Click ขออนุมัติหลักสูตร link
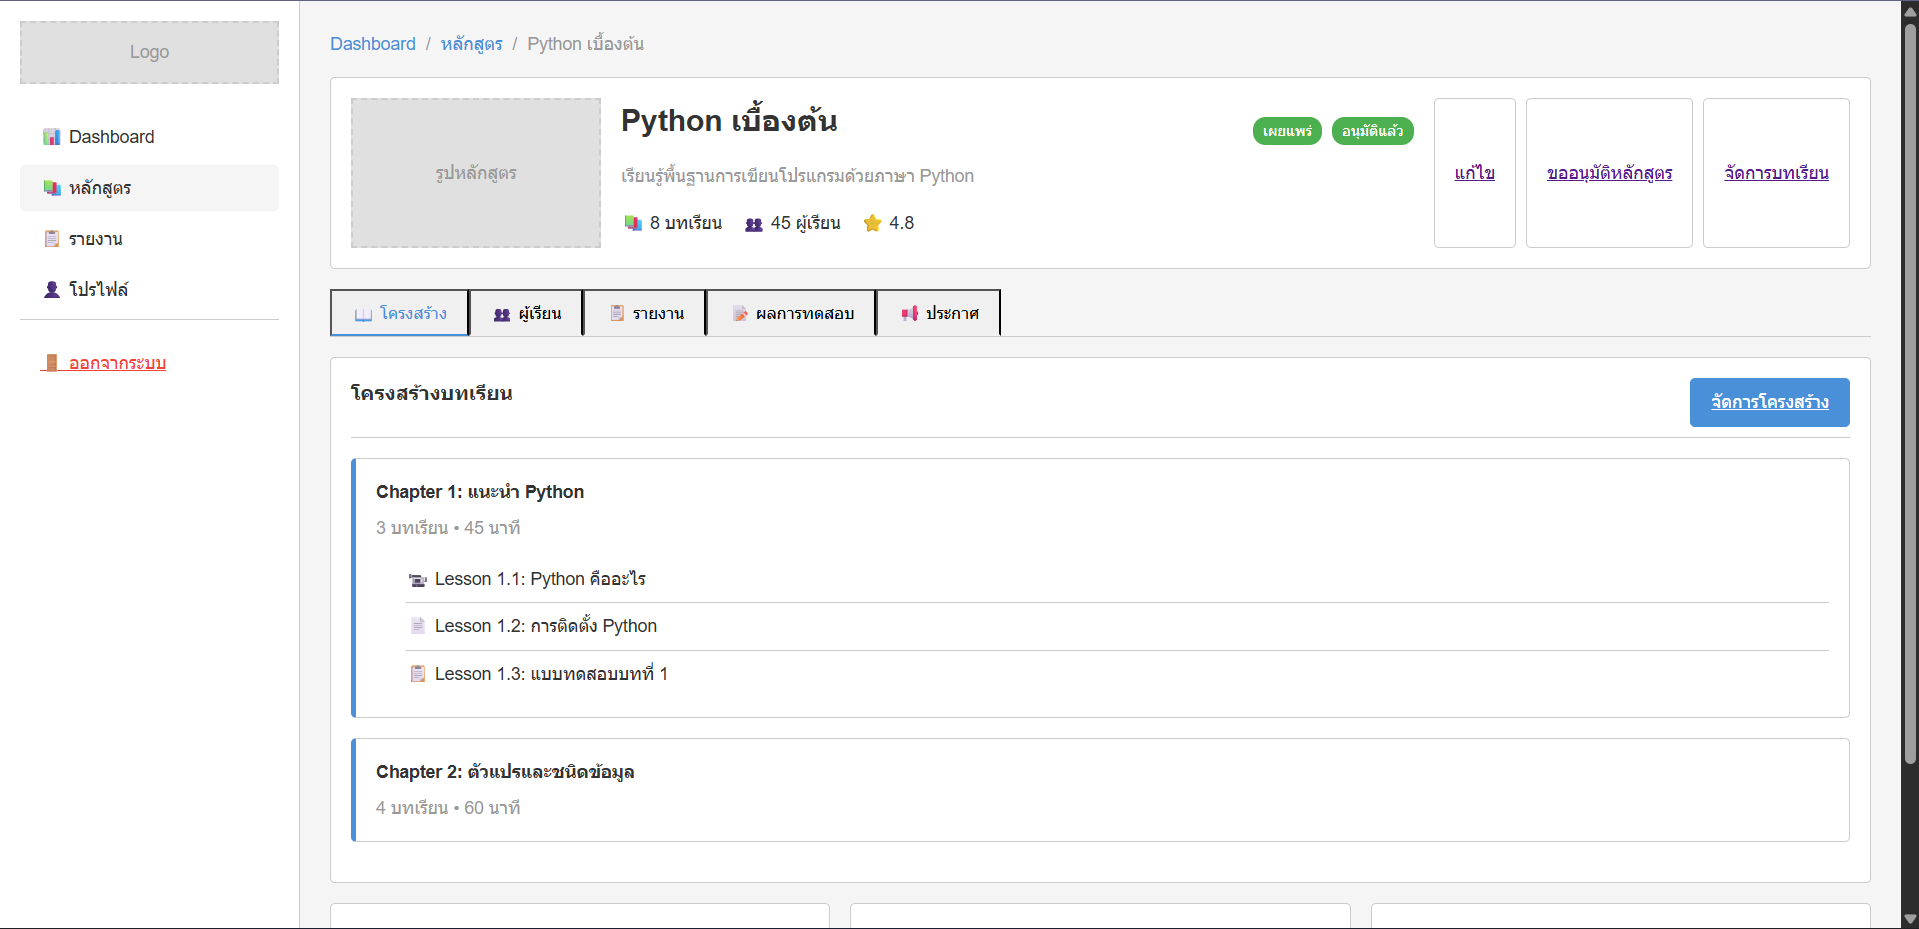The height and width of the screenshot is (929, 1919). click(x=1609, y=173)
